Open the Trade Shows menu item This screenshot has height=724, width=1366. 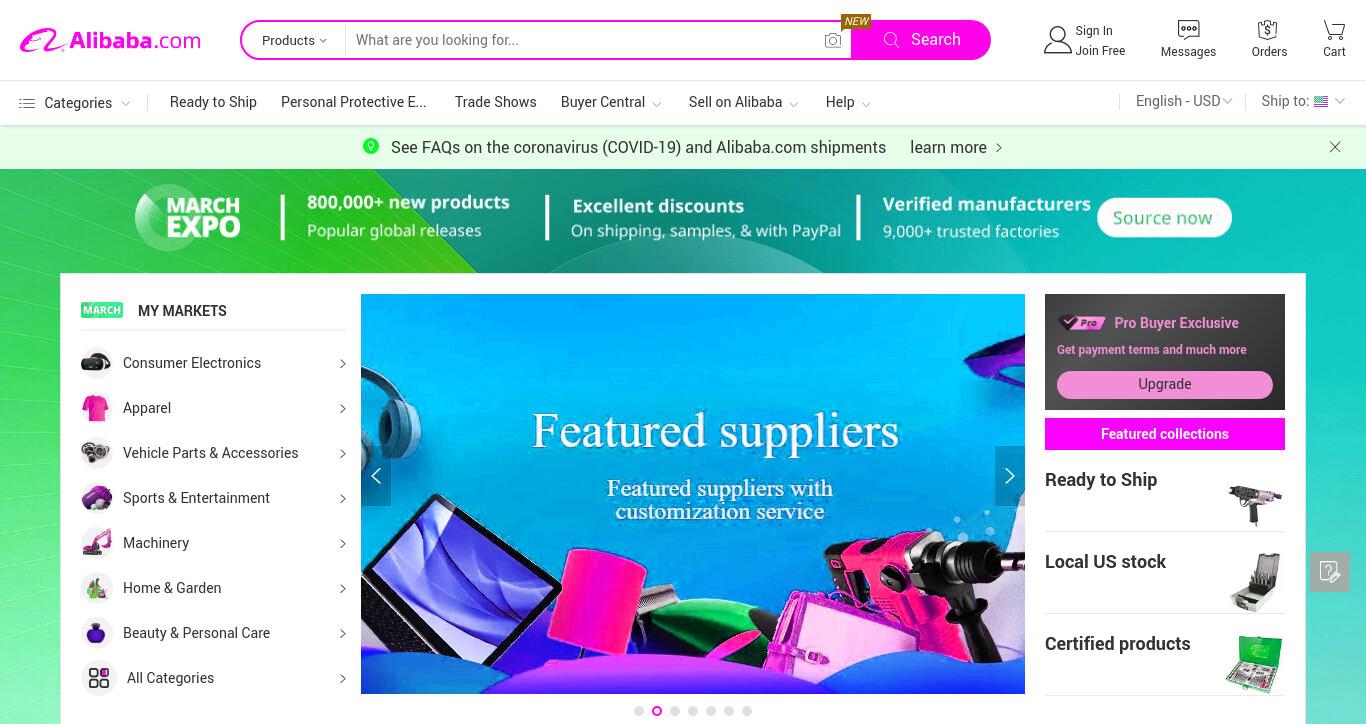(495, 102)
